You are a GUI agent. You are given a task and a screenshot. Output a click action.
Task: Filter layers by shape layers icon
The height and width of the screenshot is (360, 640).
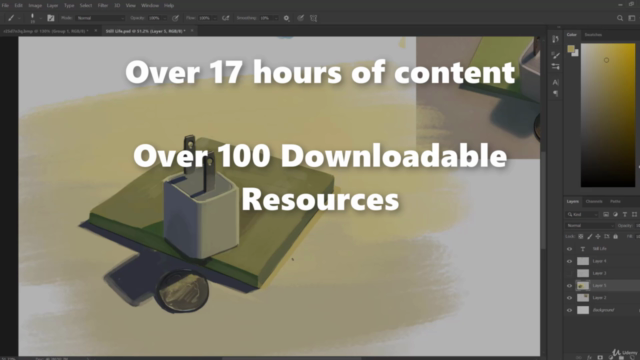pos(634,214)
